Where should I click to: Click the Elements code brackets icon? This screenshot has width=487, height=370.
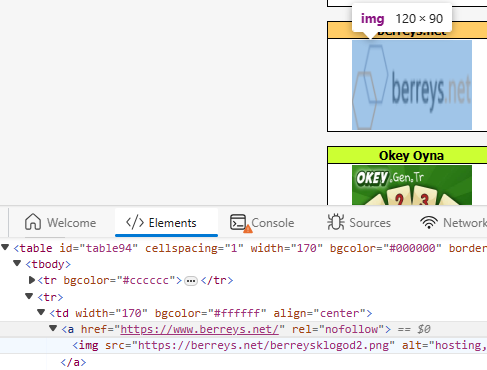click(135, 222)
